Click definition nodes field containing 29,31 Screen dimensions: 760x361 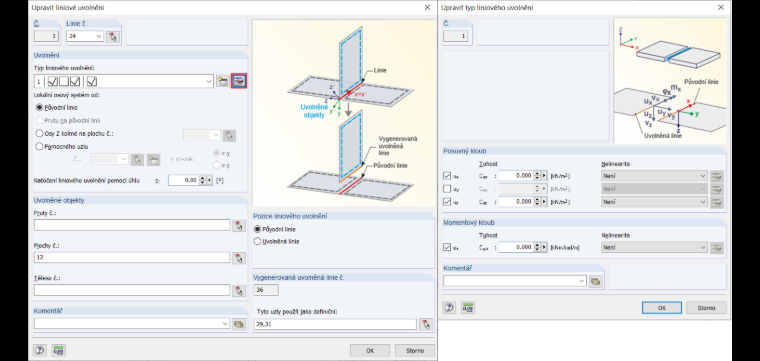(x=335, y=324)
